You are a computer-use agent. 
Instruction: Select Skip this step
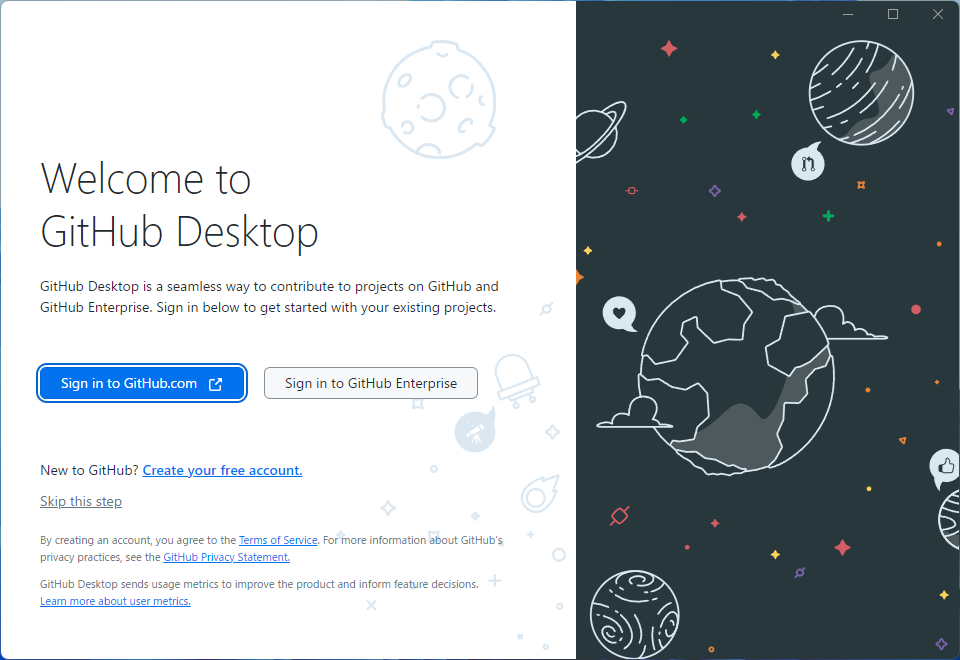click(81, 501)
